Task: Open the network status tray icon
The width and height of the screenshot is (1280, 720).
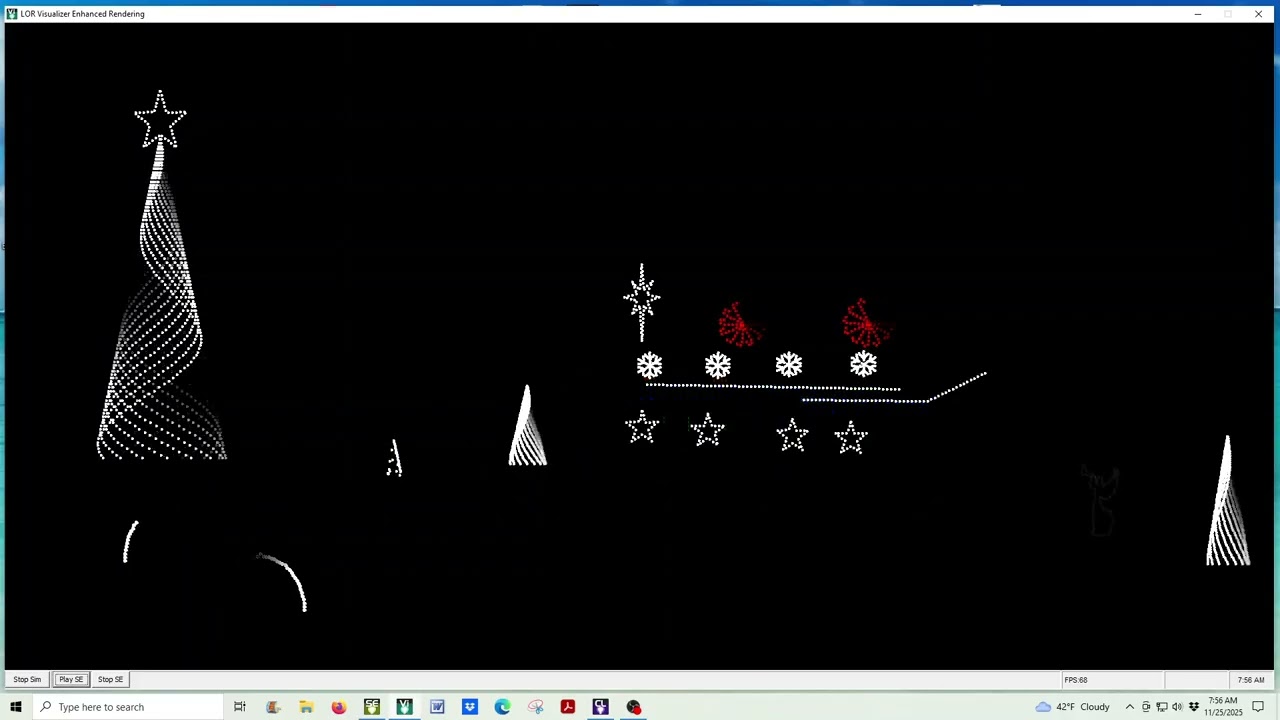Action: tap(1162, 707)
